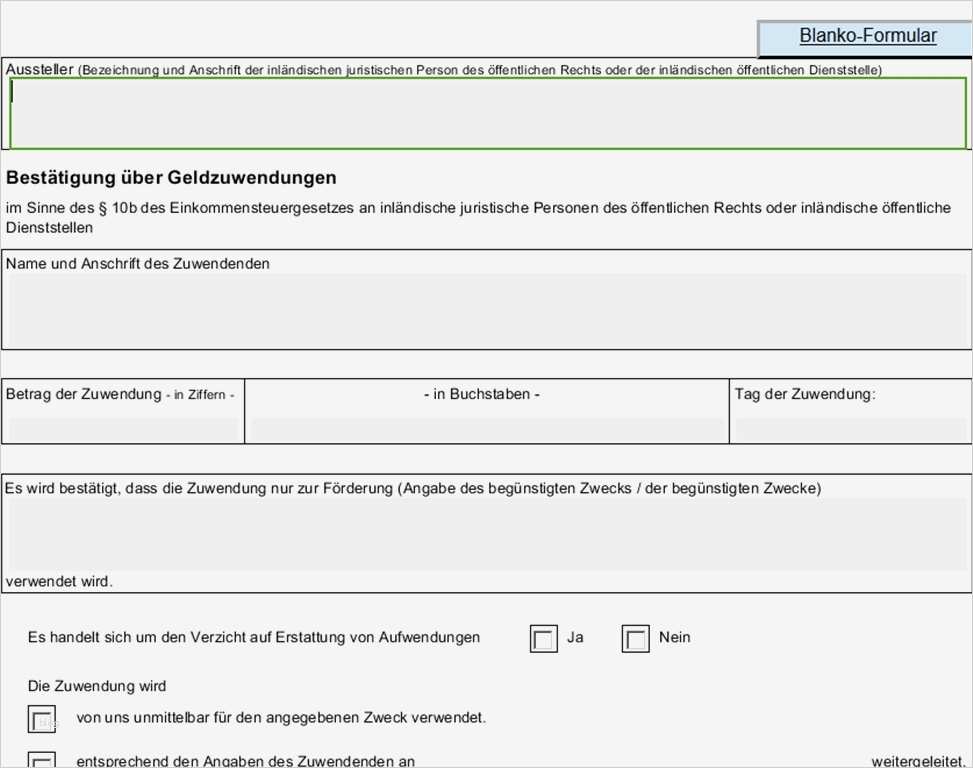The height and width of the screenshot is (768, 973).
Task: Click the Die Zuwendung wird label
Action: 95,686
